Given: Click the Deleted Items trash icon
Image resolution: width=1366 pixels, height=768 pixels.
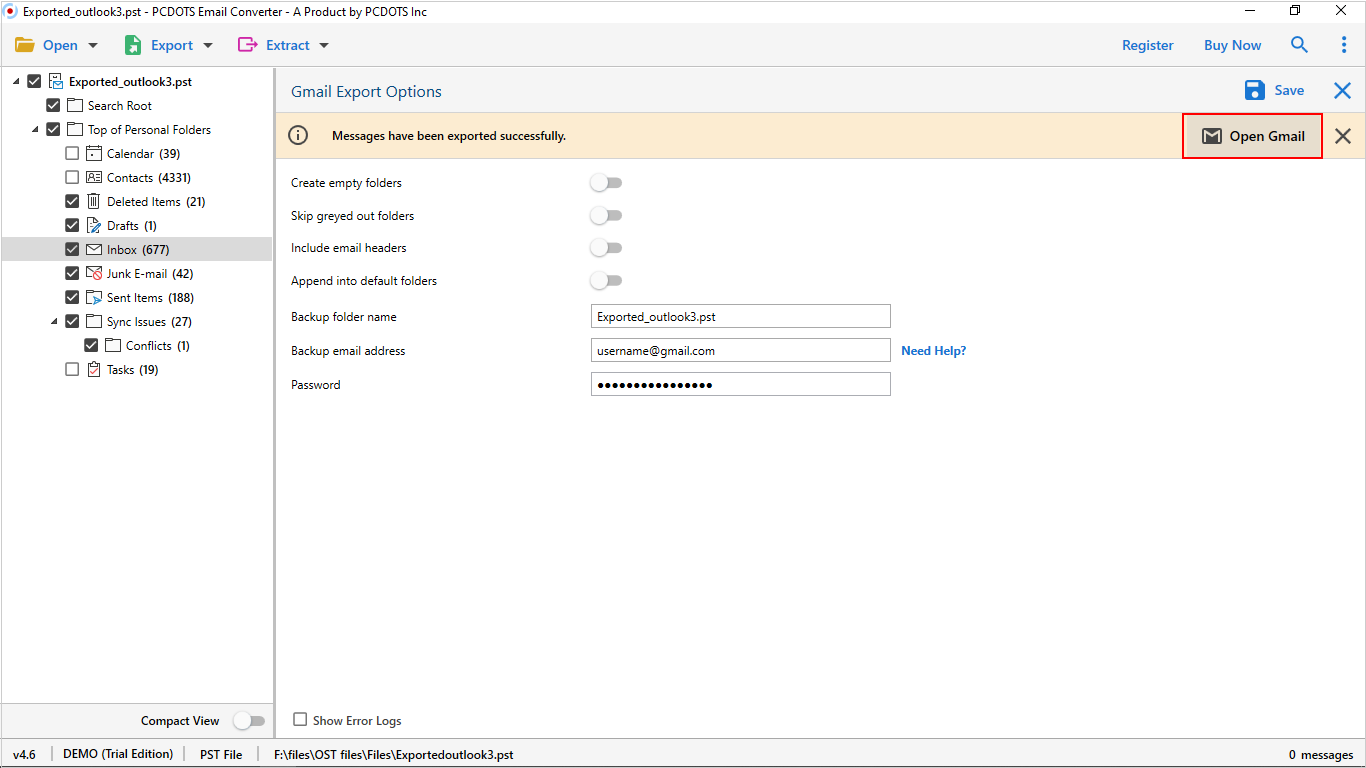Looking at the screenshot, I should [x=94, y=201].
